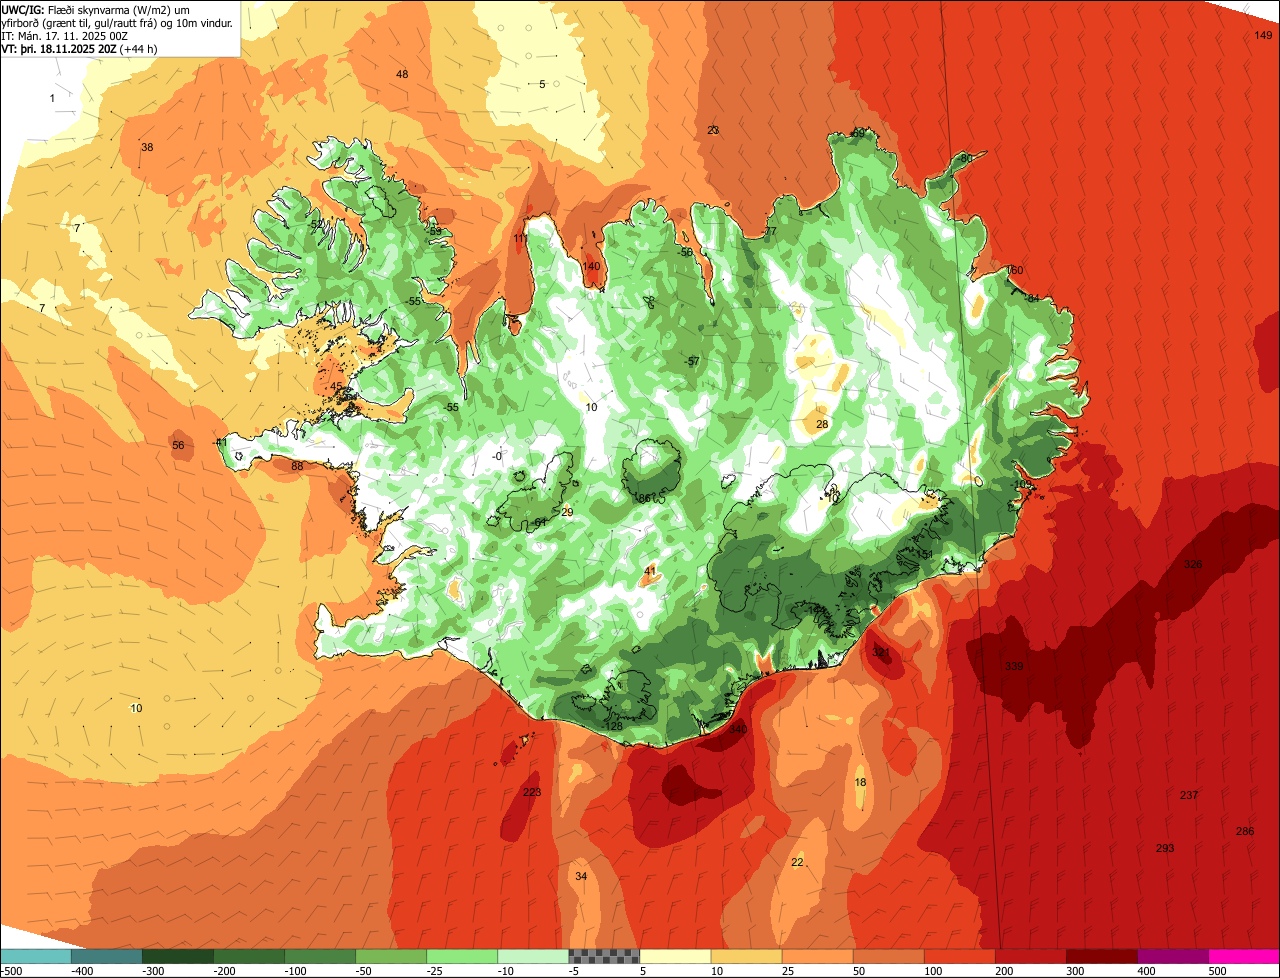1280x978 pixels.
Task: Click the '29' value in west-central Iceland
Action: pyautogui.click(x=567, y=513)
